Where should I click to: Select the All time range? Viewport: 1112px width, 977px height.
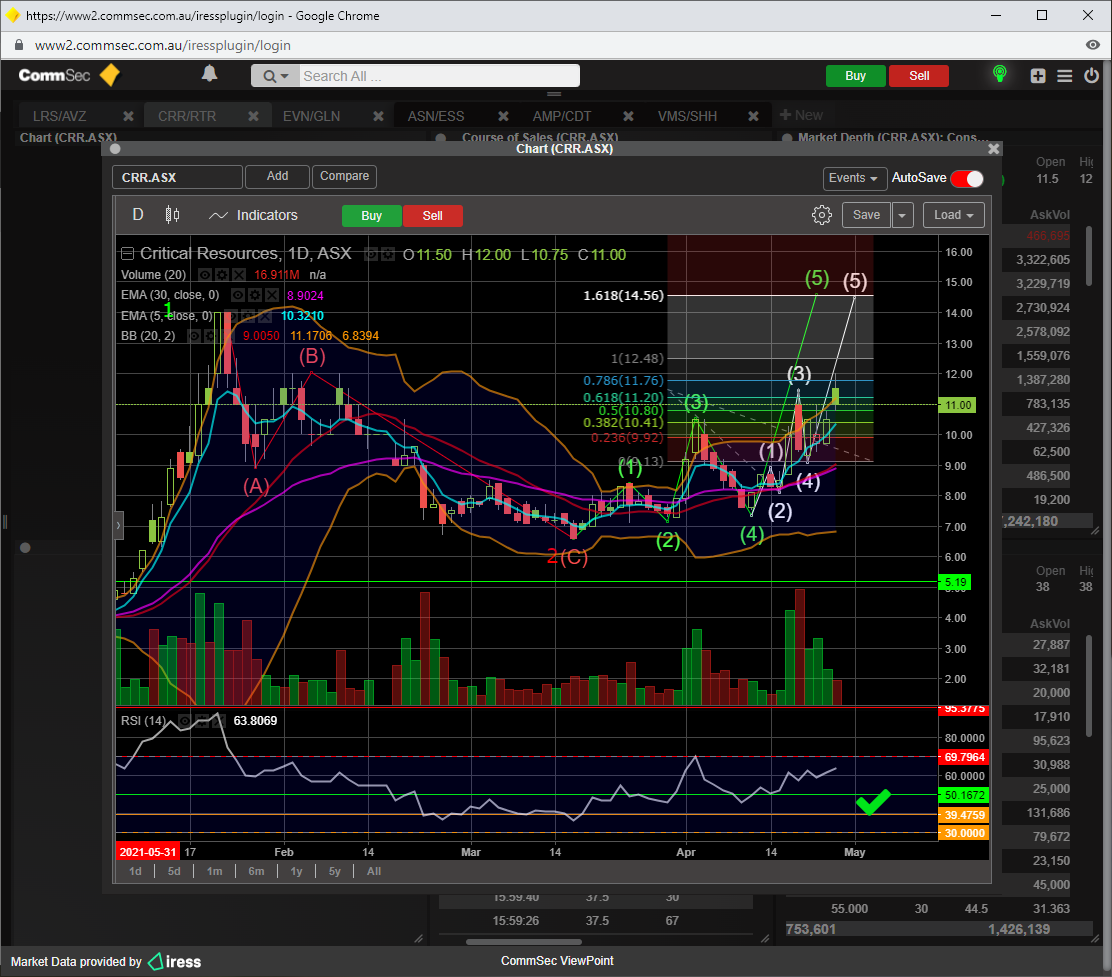coord(374,871)
